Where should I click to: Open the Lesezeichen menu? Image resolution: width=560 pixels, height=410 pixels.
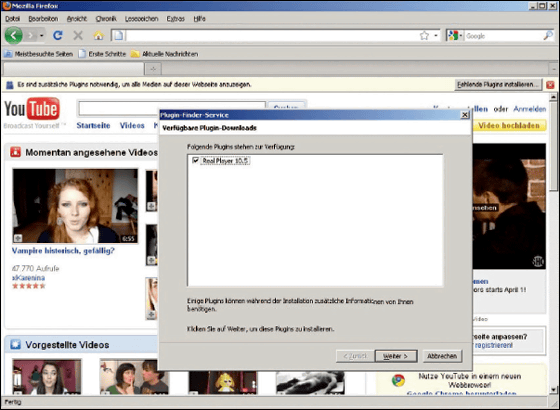141,19
